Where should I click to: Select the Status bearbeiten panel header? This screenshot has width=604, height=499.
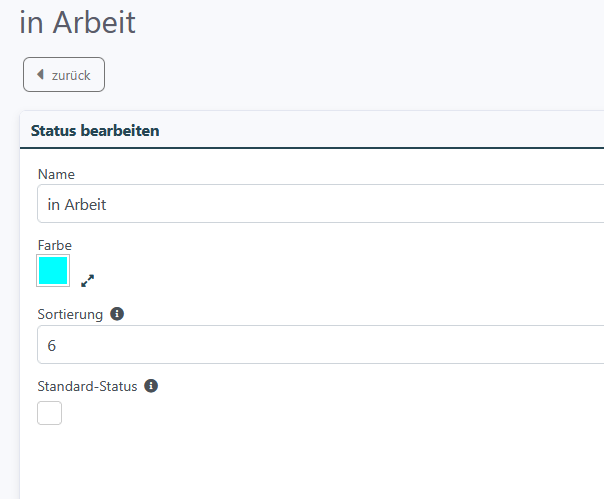point(312,131)
